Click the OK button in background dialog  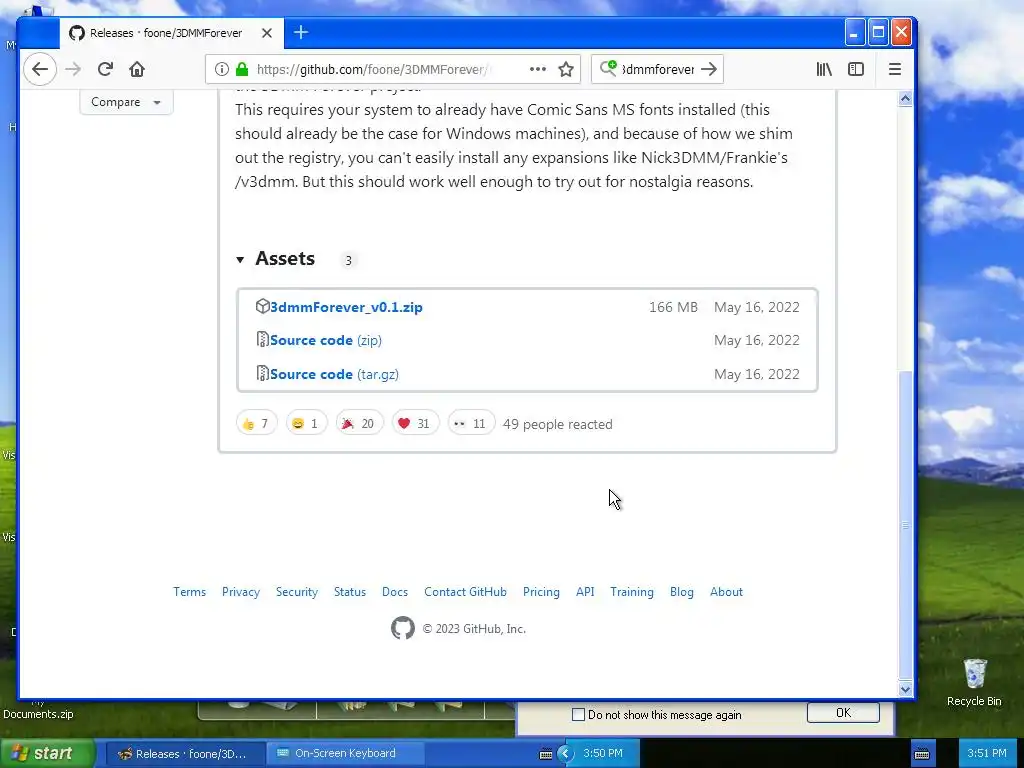point(843,712)
